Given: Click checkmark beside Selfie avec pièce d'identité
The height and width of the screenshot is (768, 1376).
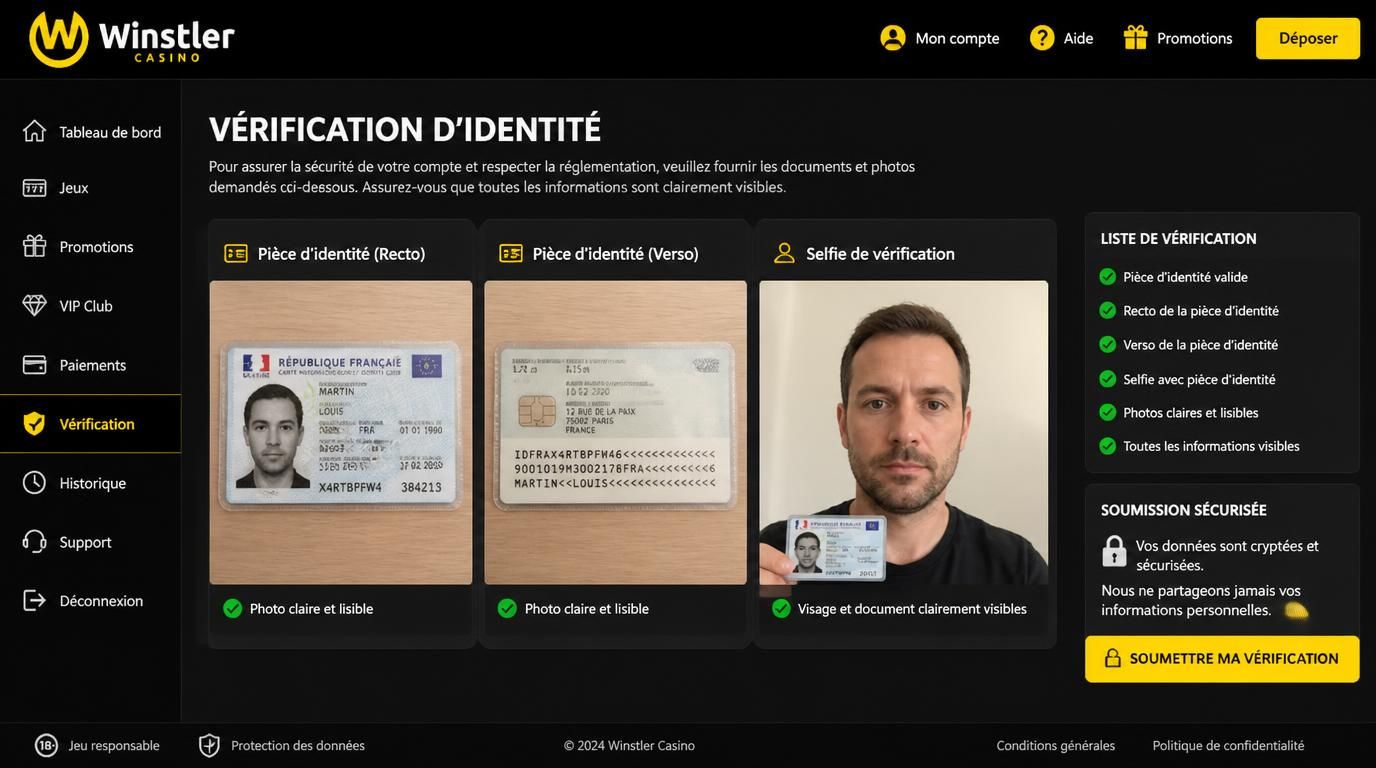Looking at the screenshot, I should (1108, 379).
